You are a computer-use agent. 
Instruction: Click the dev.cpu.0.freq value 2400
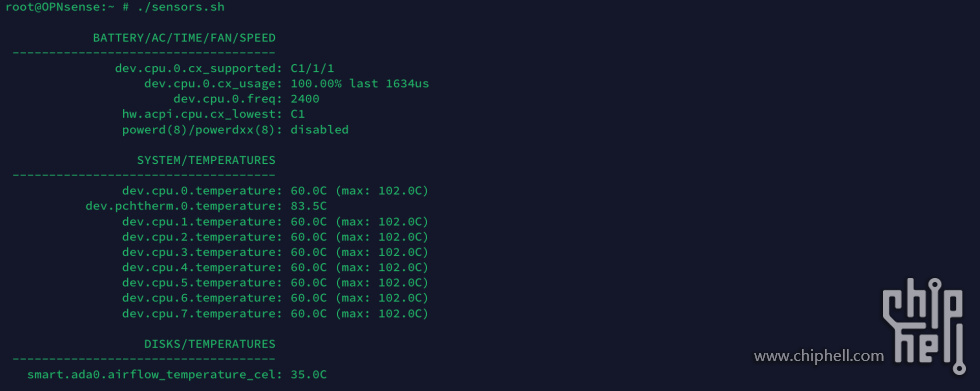305,99
